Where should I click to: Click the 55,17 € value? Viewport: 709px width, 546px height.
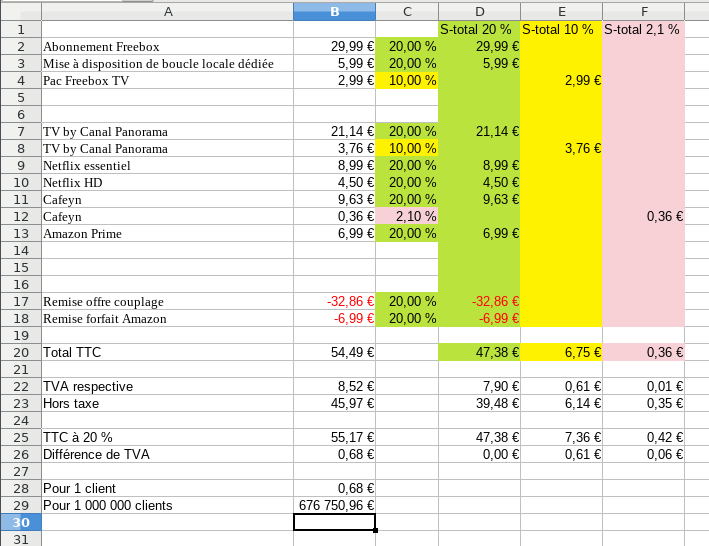click(x=334, y=438)
